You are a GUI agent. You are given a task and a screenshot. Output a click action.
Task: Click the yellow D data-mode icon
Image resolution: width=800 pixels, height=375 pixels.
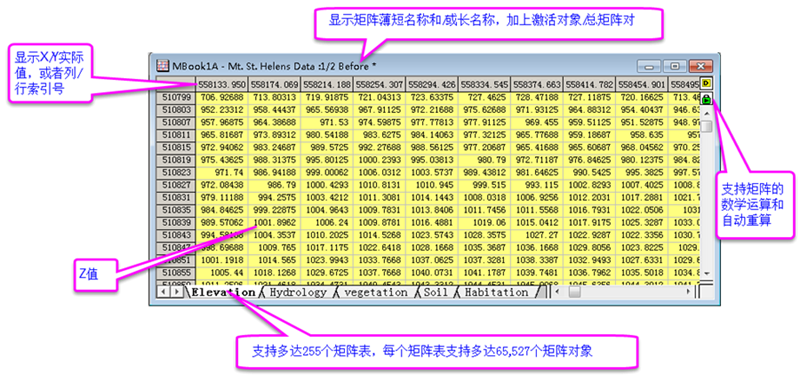pos(707,83)
